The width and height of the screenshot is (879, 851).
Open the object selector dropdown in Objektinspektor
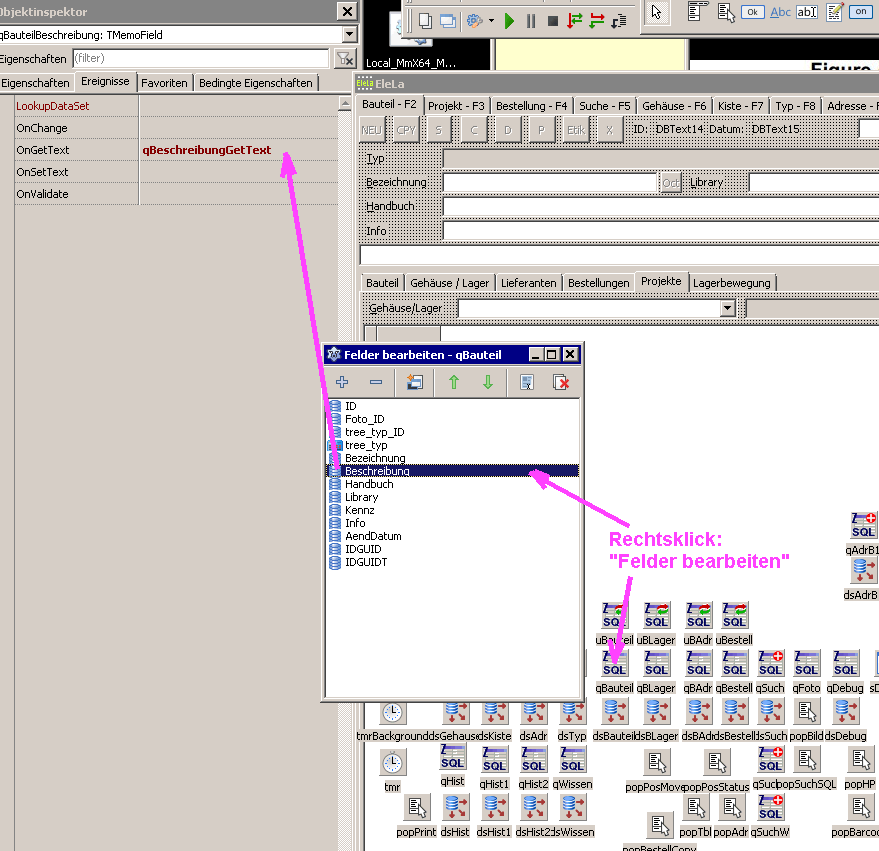[x=347, y=35]
